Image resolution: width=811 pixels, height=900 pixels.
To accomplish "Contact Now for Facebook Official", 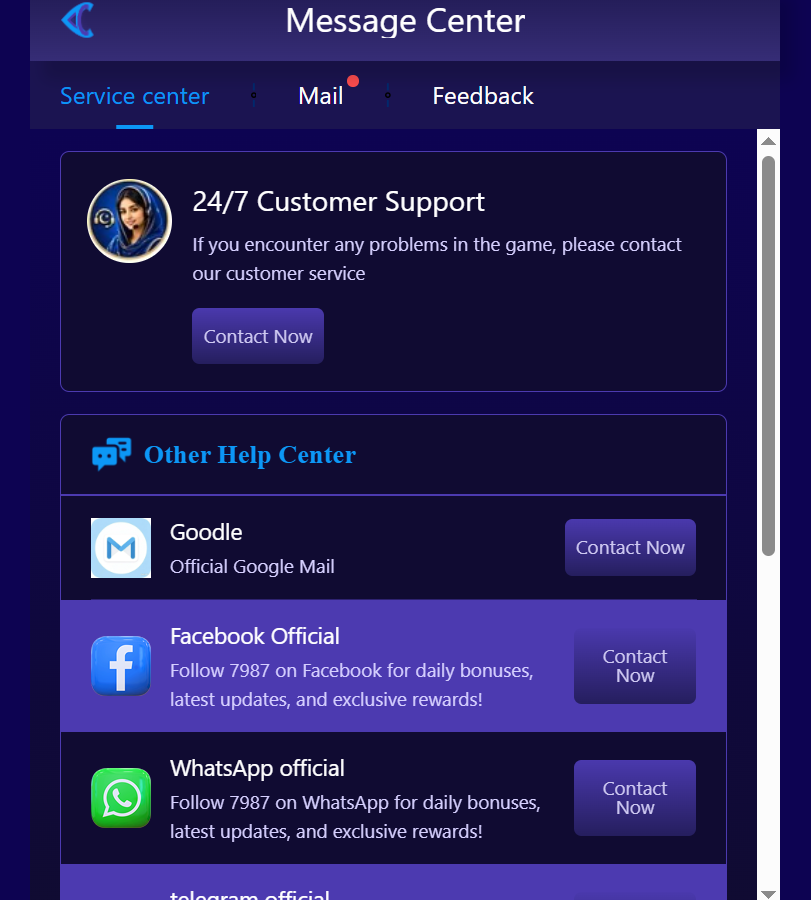I will [635, 666].
